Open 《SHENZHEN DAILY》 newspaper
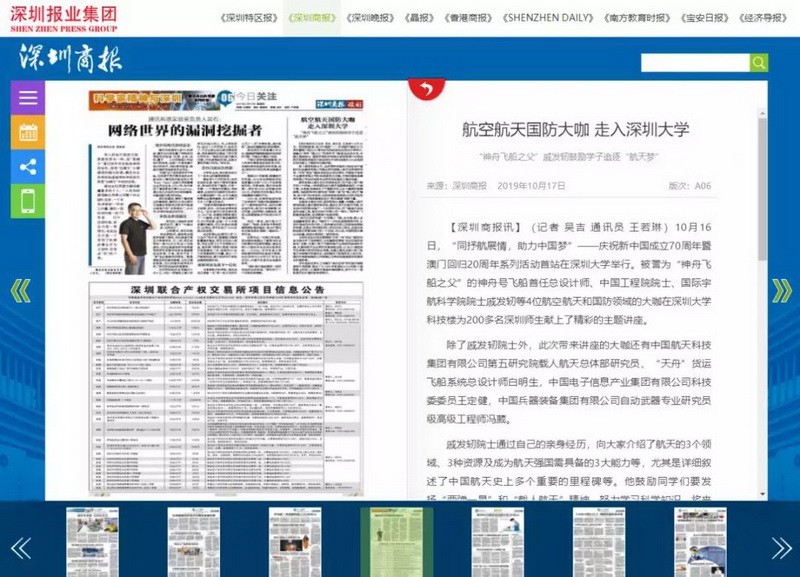 [548, 18]
